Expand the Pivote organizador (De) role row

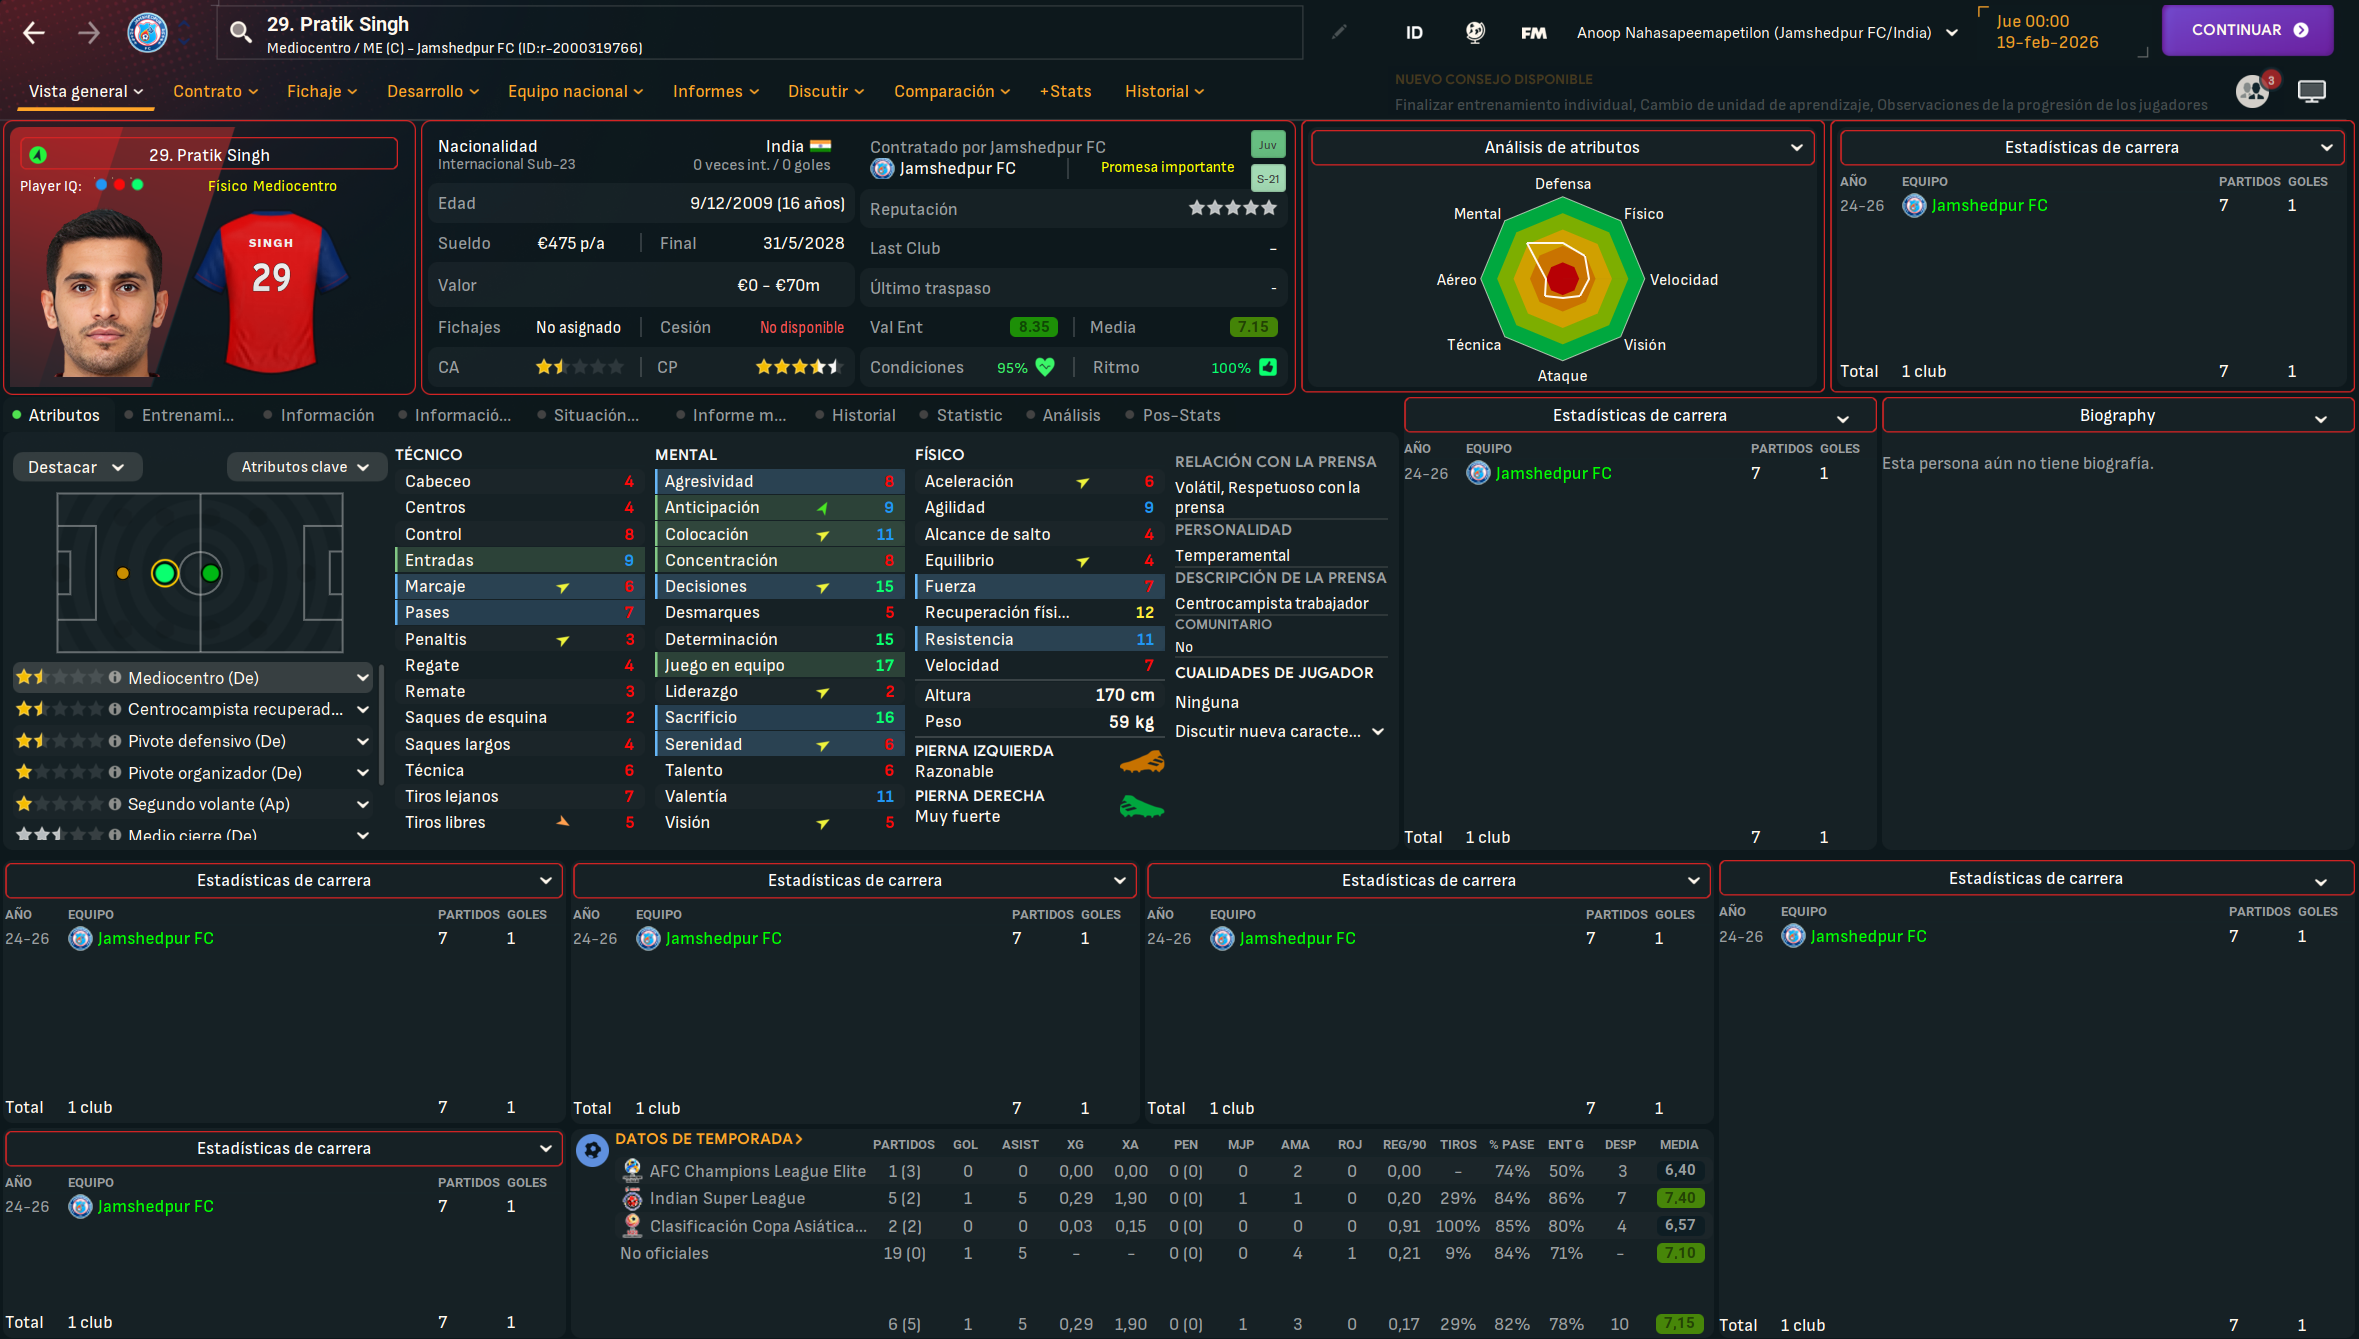362,773
